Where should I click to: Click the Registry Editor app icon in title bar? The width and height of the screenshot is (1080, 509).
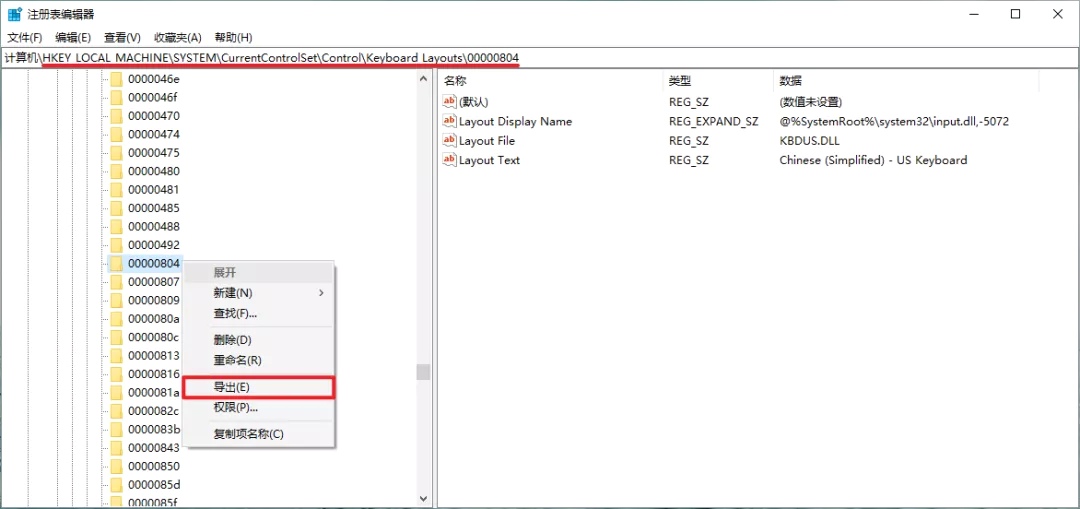pyautogui.click(x=14, y=14)
